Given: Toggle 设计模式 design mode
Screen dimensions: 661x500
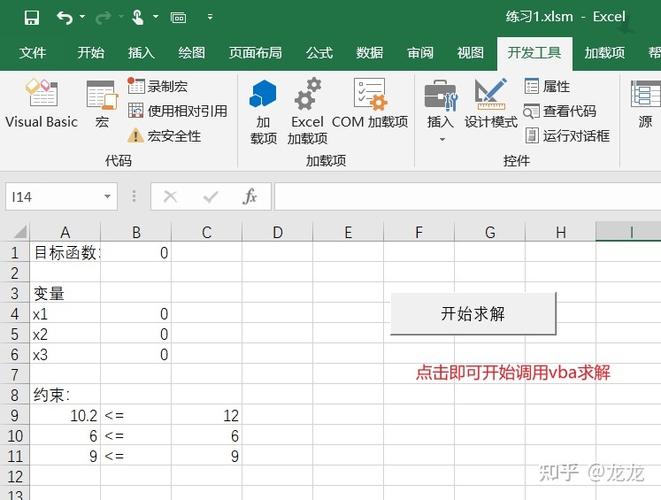Looking at the screenshot, I should pos(491,104).
